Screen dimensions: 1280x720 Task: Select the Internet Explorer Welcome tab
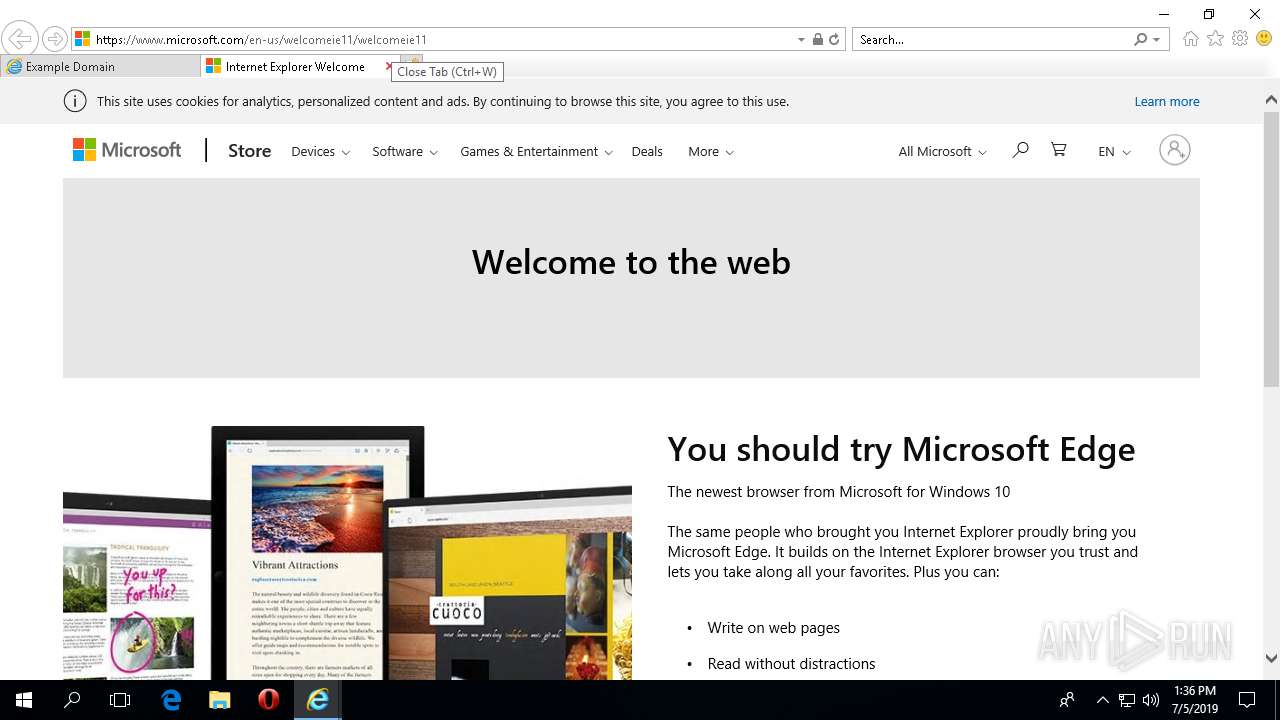[x=294, y=66]
